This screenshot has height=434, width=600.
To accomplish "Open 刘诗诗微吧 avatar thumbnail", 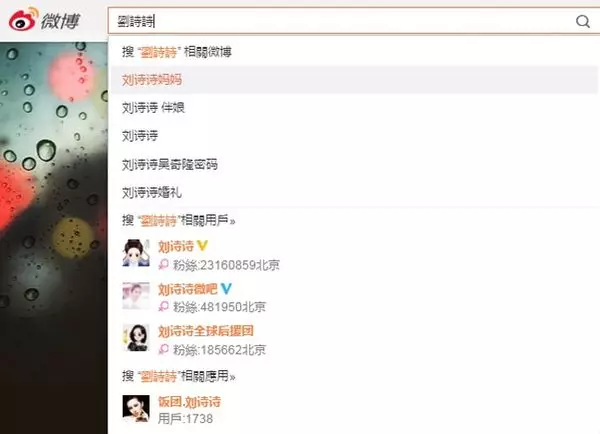I will pyautogui.click(x=136, y=296).
